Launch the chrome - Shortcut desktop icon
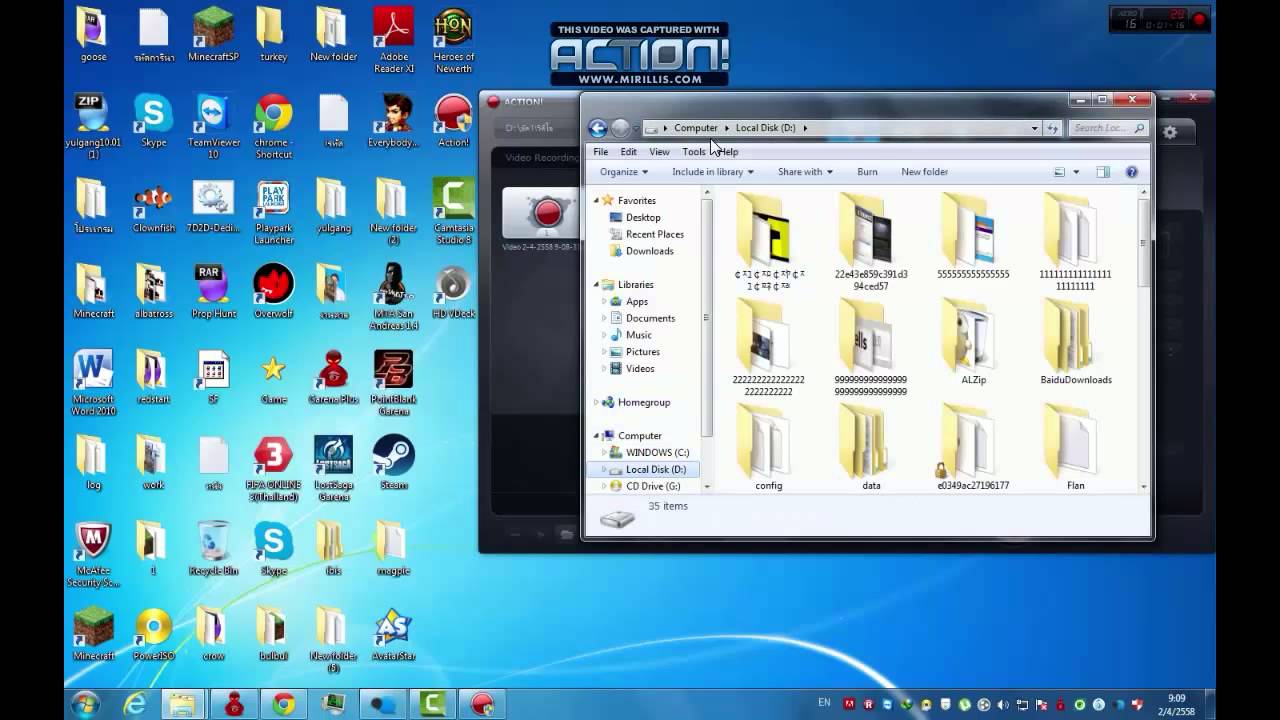 (273, 127)
